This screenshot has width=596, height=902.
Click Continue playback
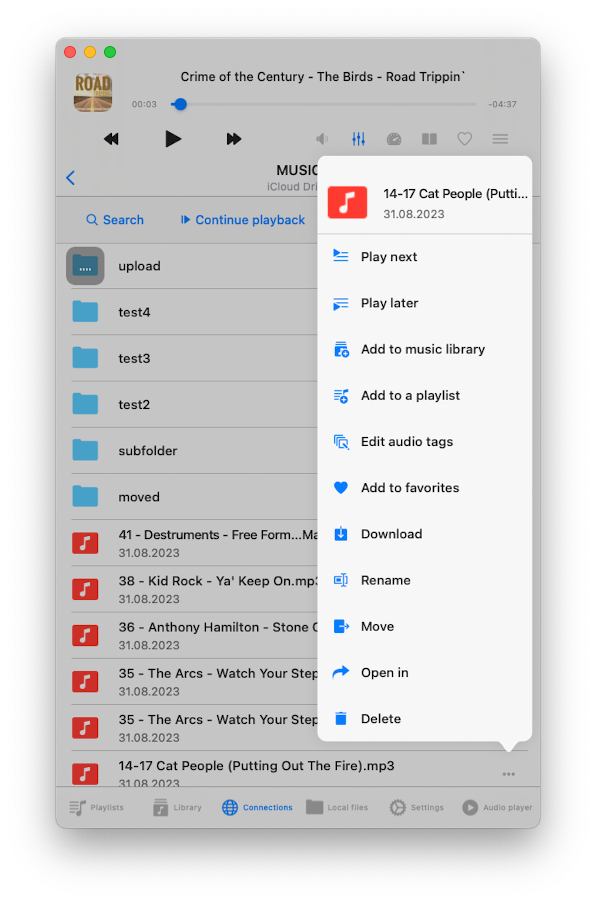[243, 220]
